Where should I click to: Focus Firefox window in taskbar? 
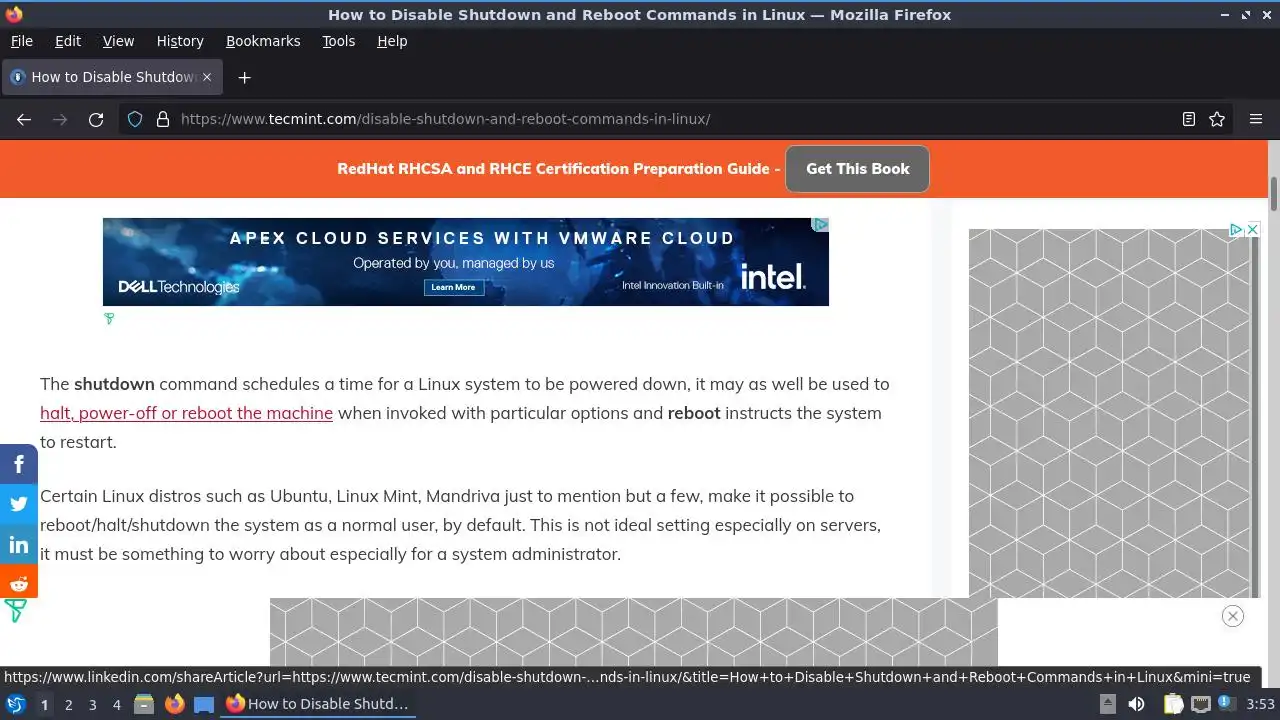pyautogui.click(x=318, y=704)
